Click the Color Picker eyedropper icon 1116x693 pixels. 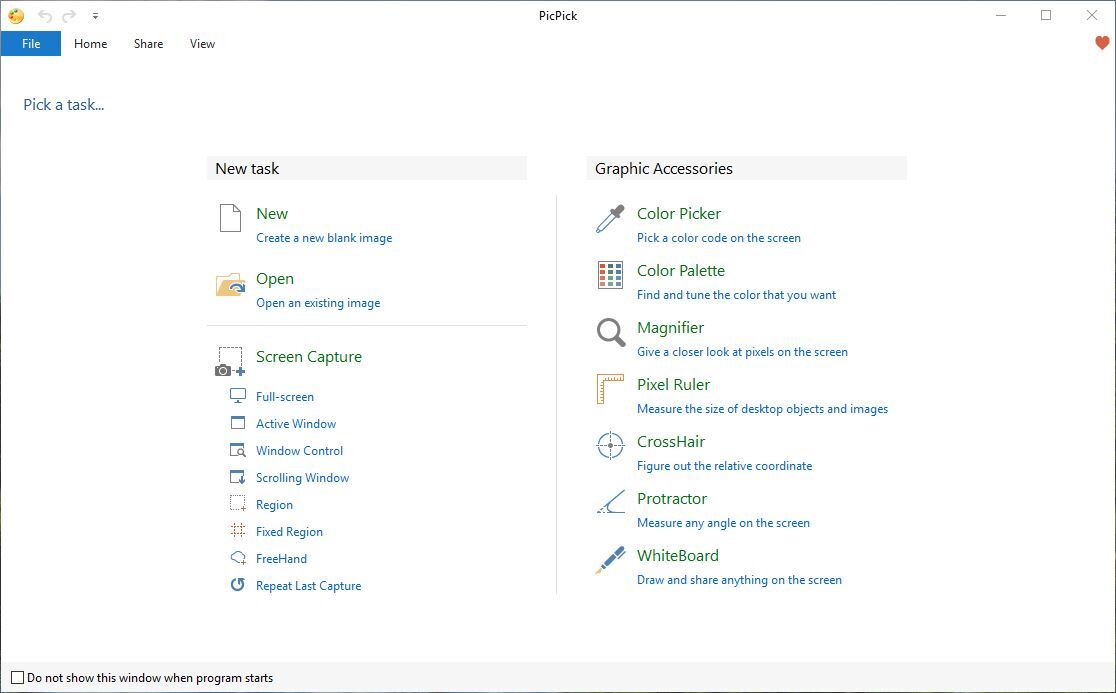(x=610, y=219)
